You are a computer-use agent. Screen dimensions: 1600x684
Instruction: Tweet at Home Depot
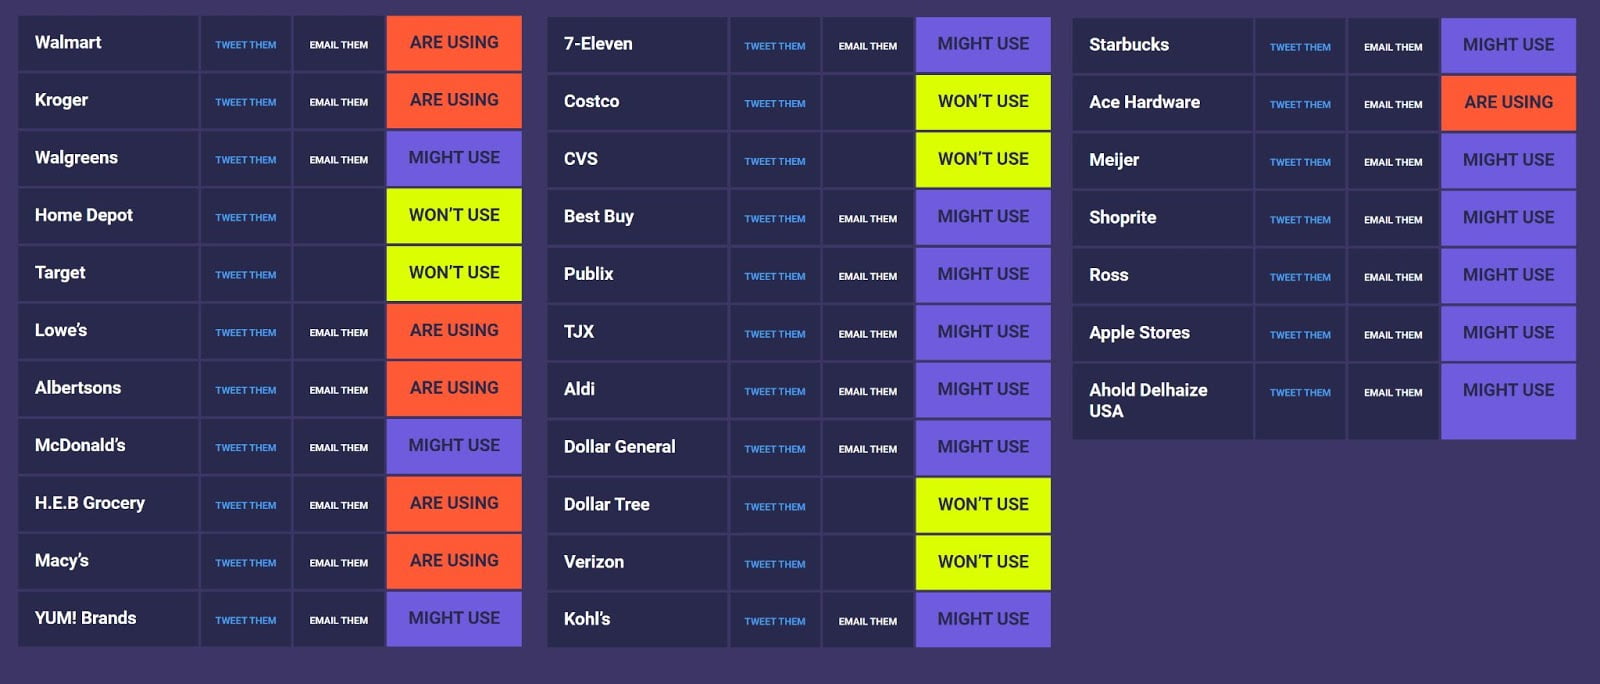click(245, 217)
